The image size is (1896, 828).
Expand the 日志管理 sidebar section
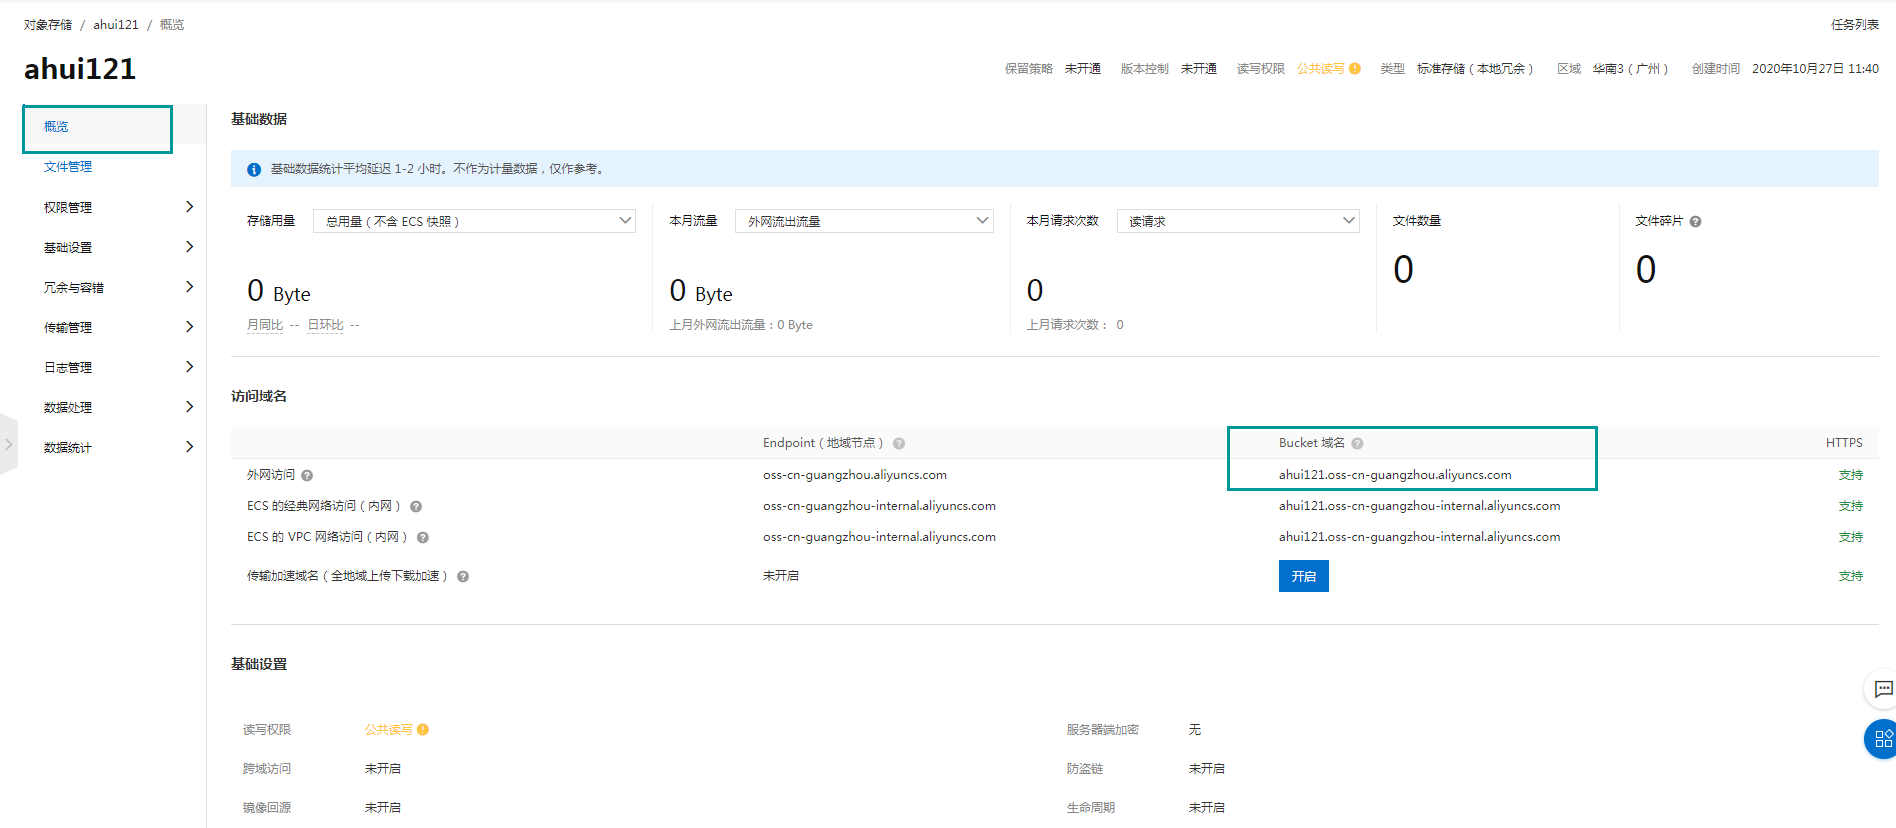point(117,367)
